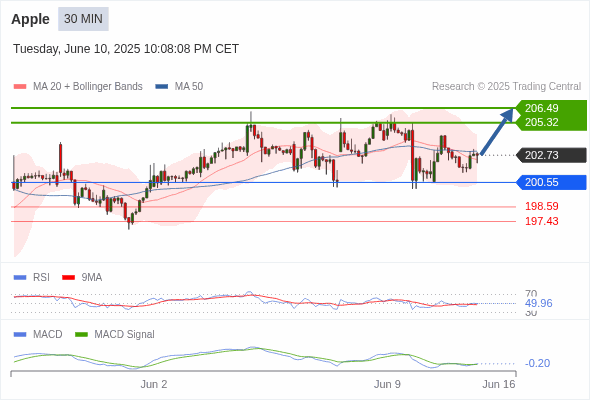Toggle the 9MA red legend entry
The width and height of the screenshot is (590, 400).
[82, 277]
